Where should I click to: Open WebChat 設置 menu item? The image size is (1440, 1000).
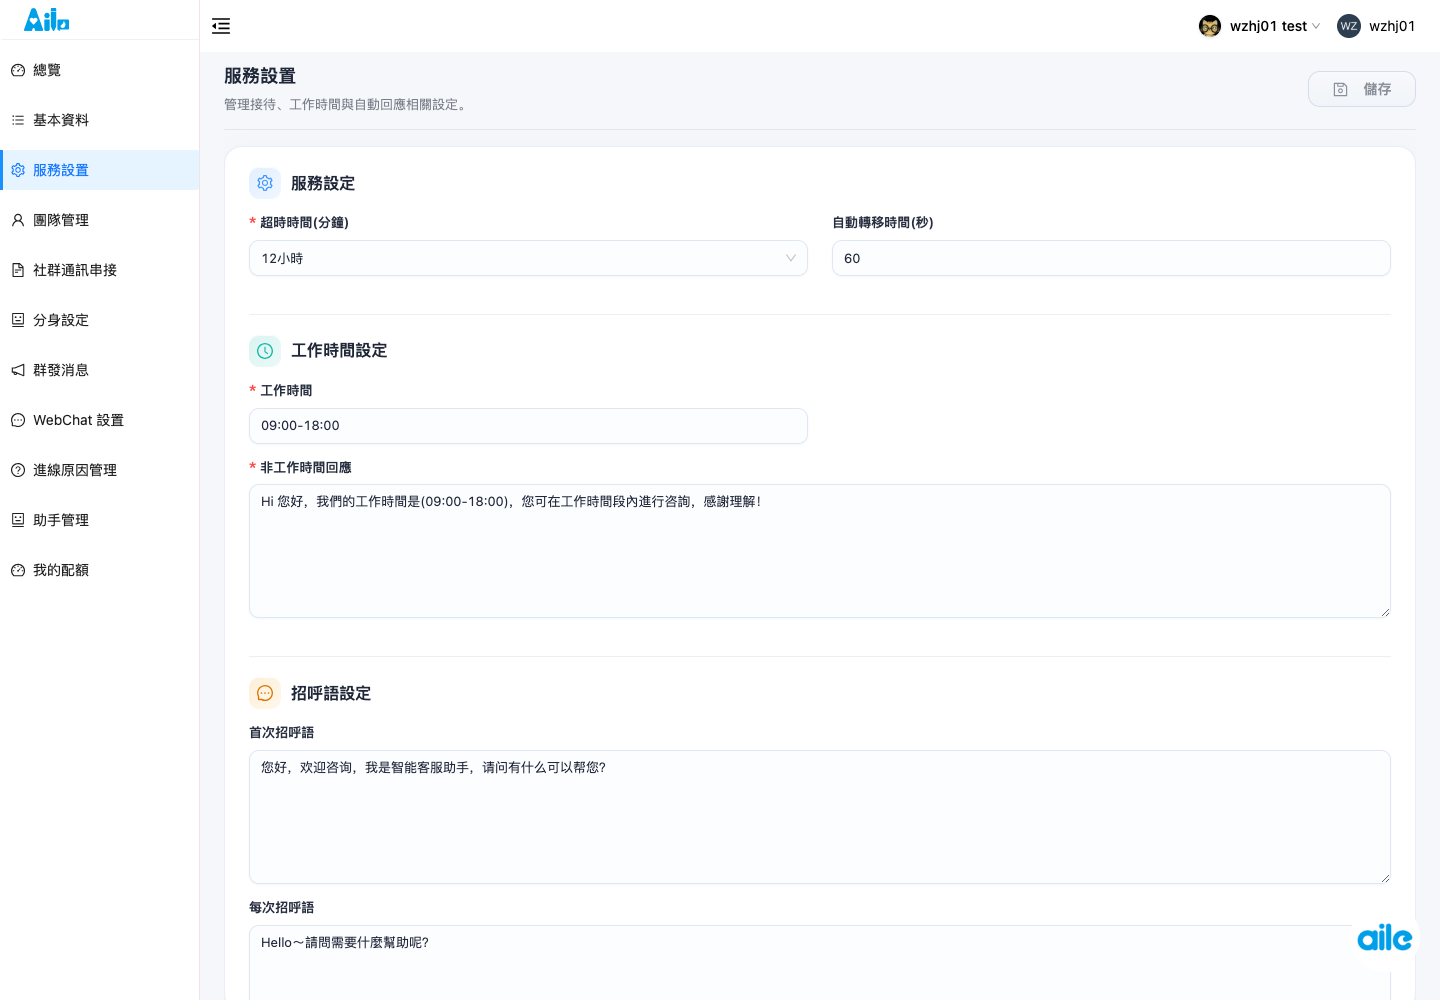[x=100, y=420]
